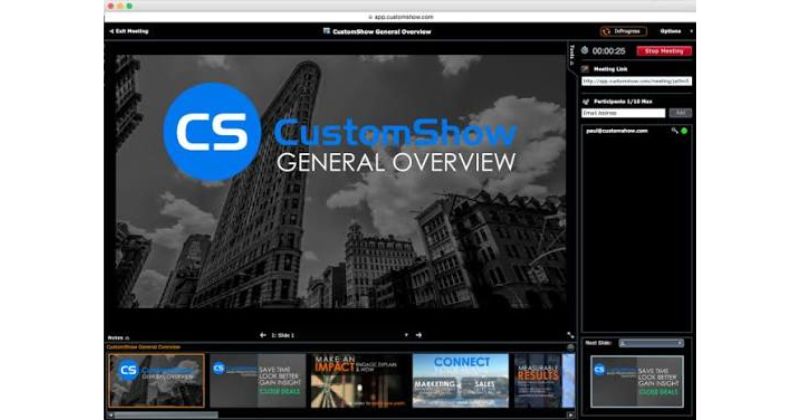Click Exit Meeting
800x420 pixels.
click(x=129, y=31)
